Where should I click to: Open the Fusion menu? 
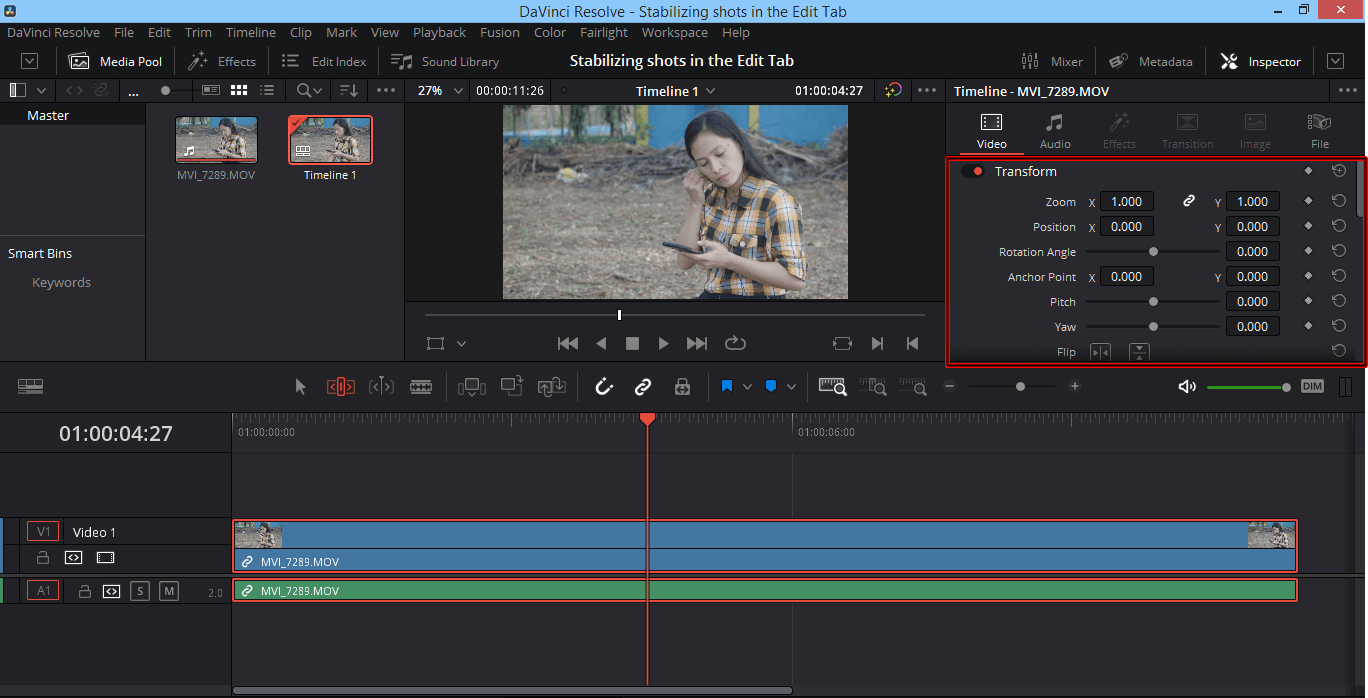coord(500,32)
